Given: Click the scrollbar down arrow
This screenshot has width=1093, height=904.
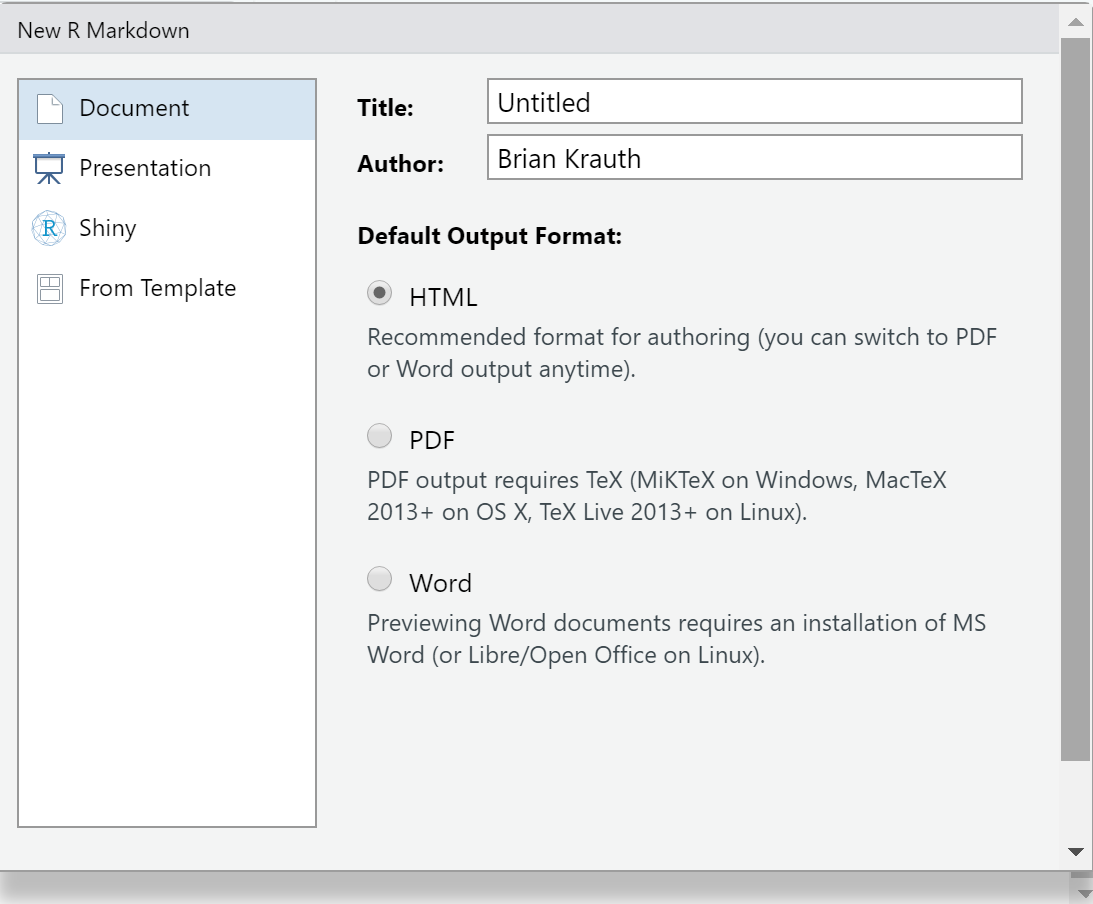Looking at the screenshot, I should tap(1075, 851).
